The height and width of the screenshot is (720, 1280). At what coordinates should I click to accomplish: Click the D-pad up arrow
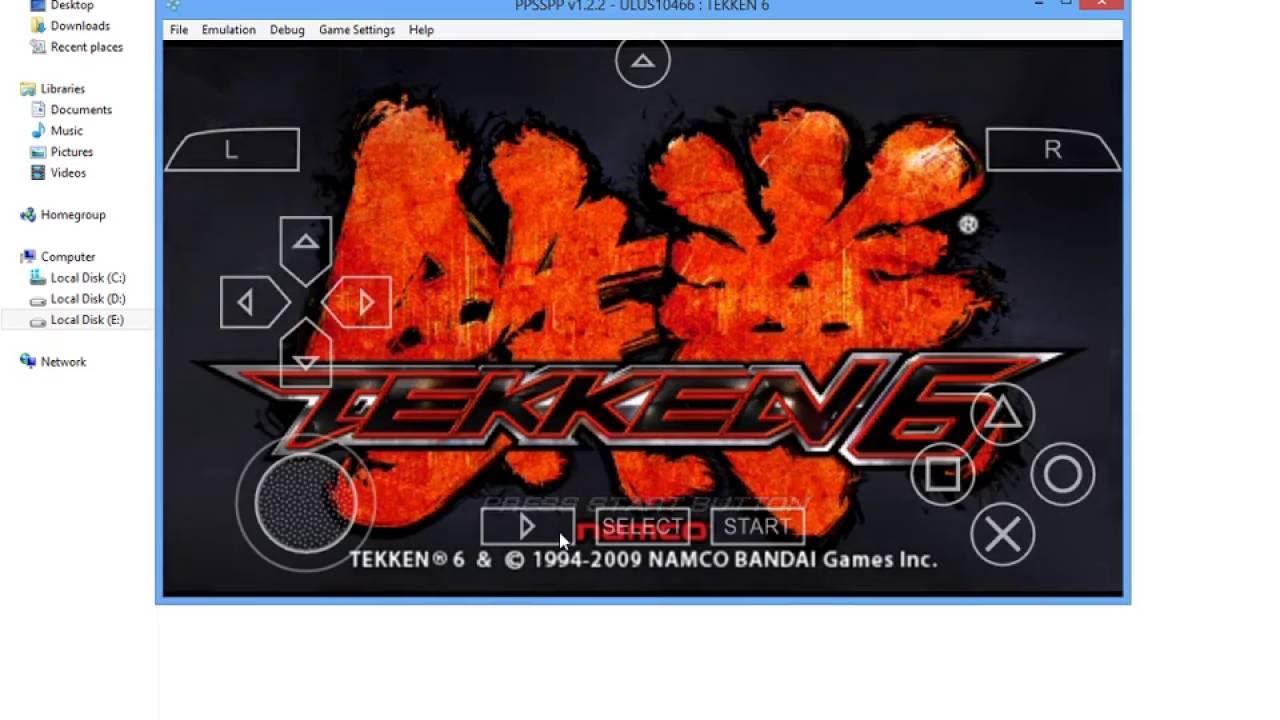[x=306, y=248]
